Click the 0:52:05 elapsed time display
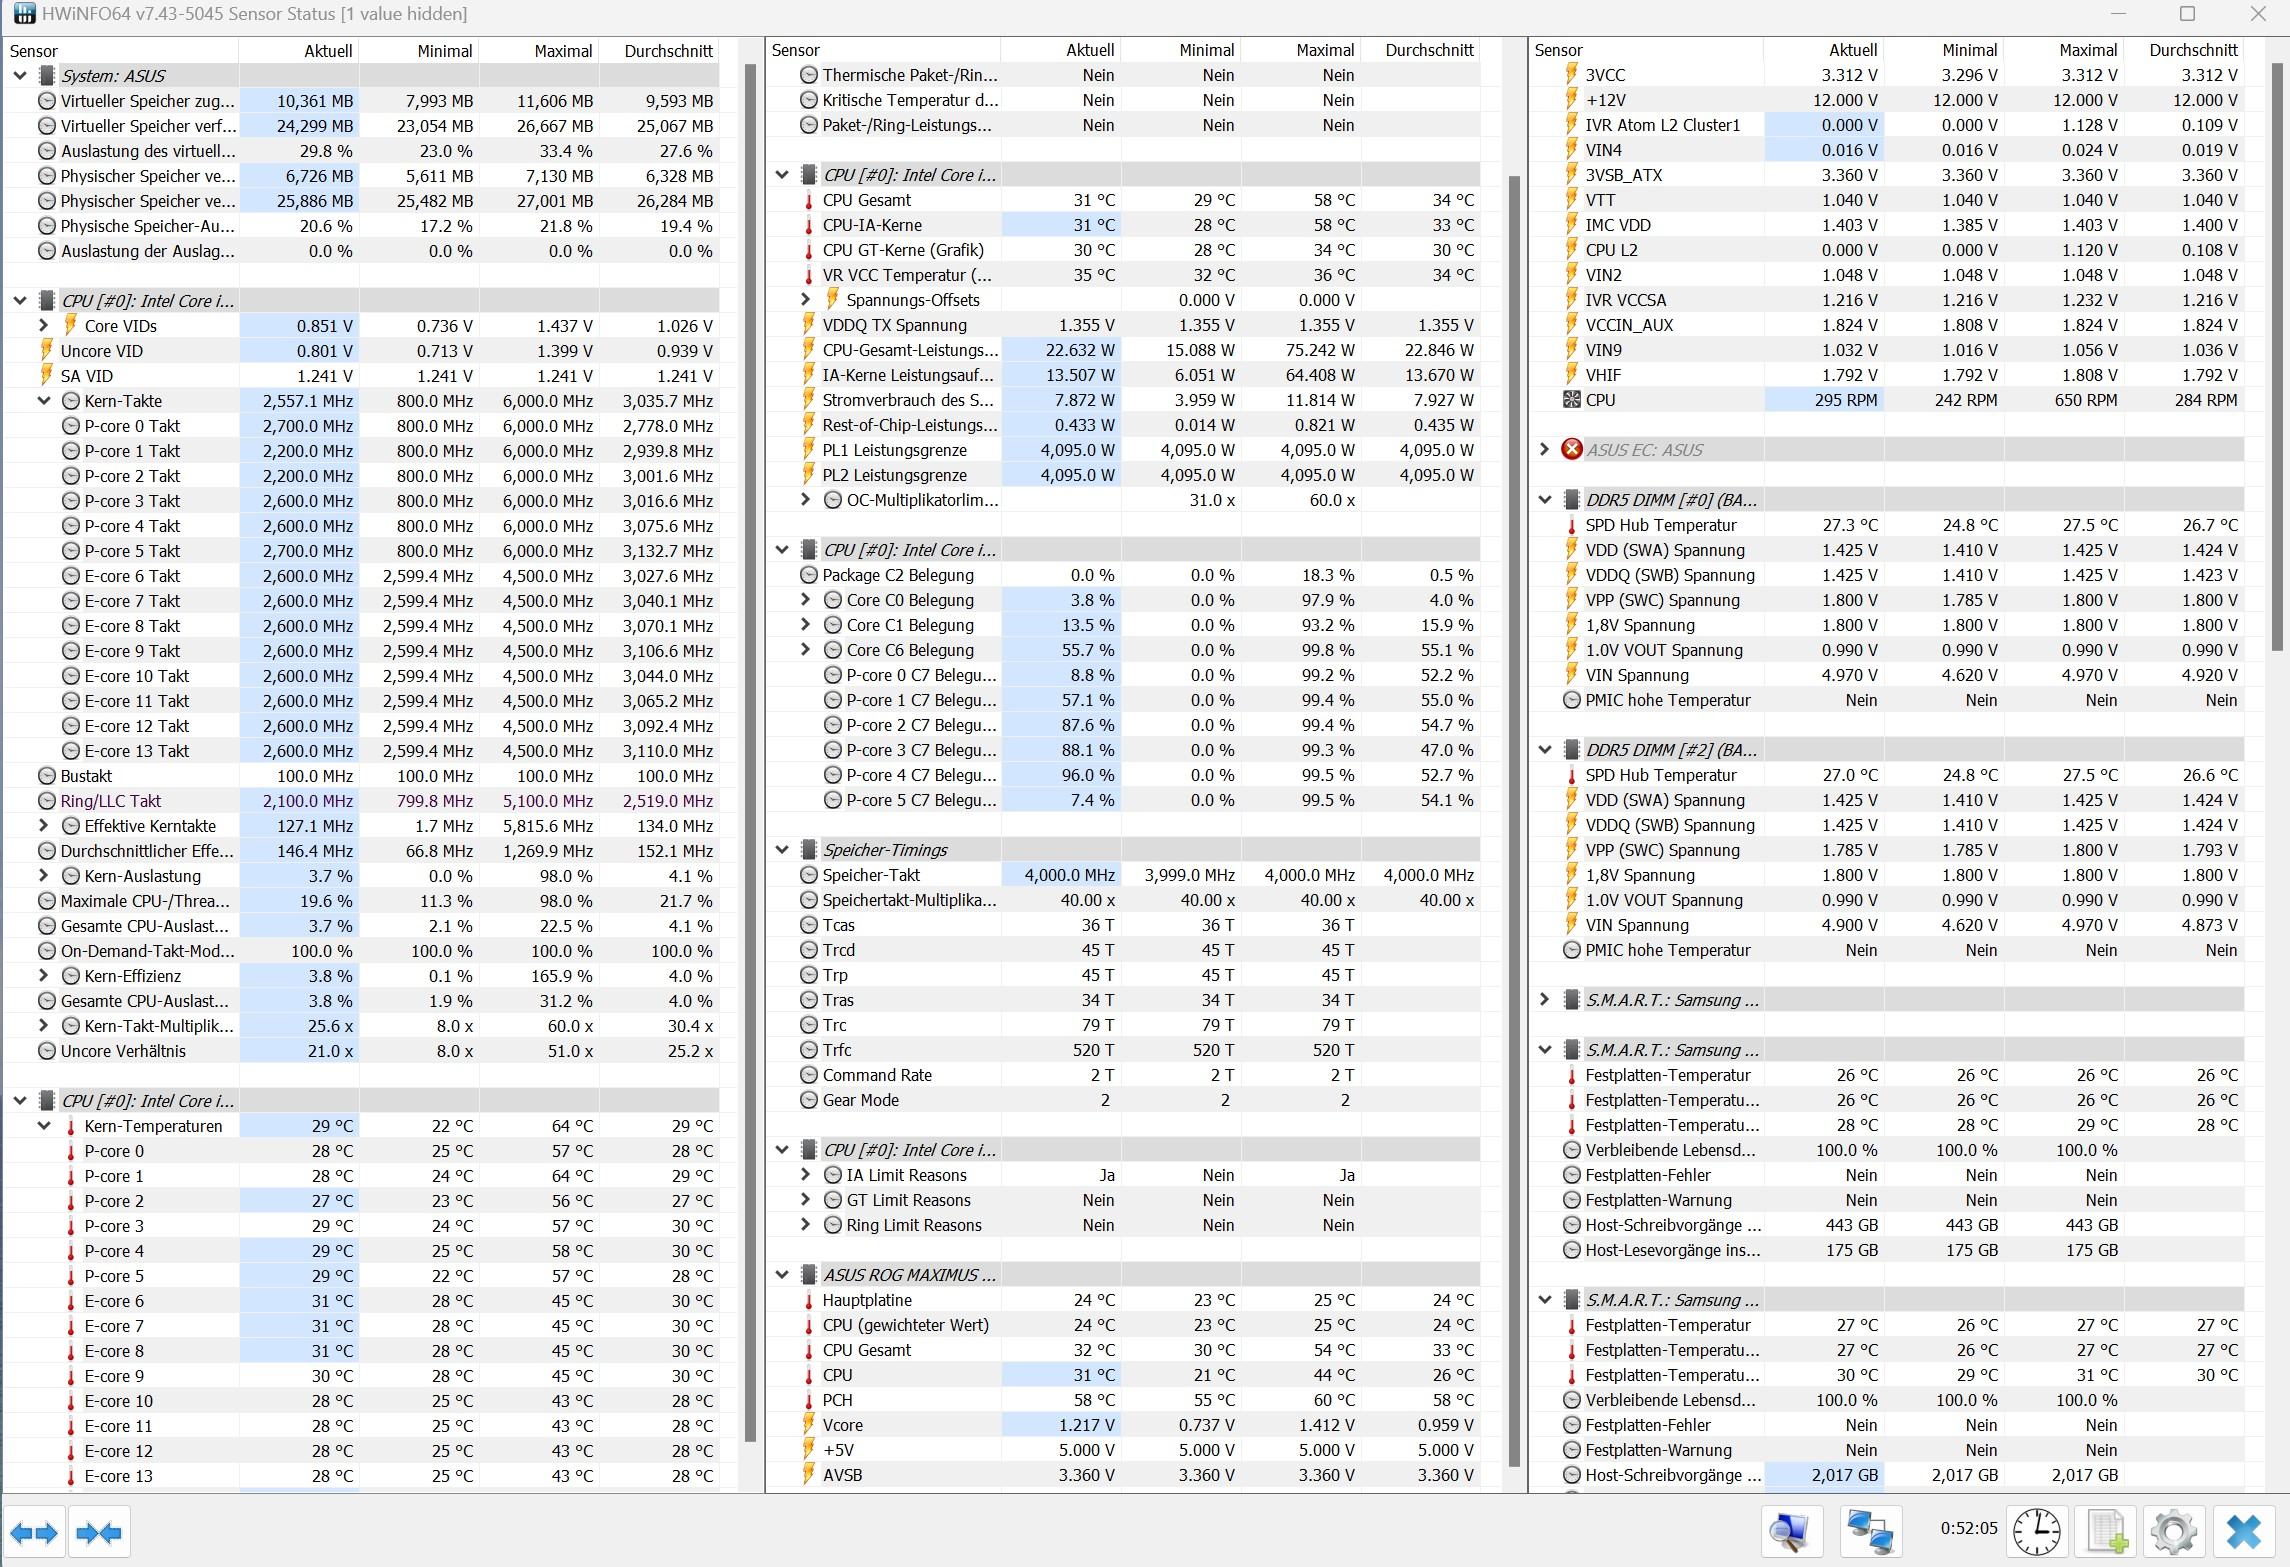This screenshot has width=2290, height=1567. coord(1969,1529)
